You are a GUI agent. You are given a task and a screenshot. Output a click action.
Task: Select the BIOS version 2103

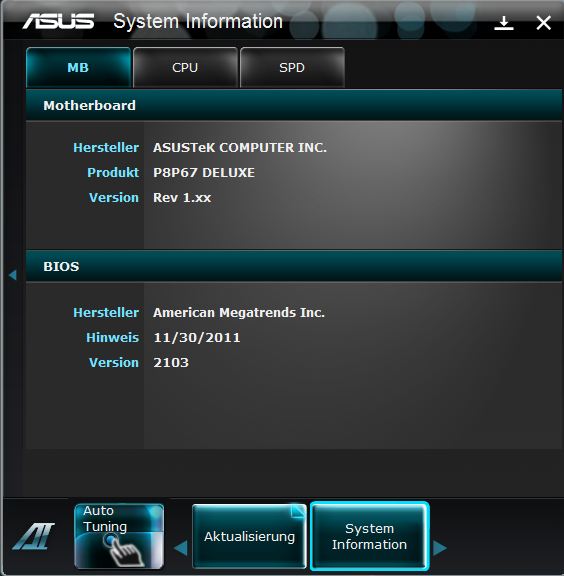[171, 363]
